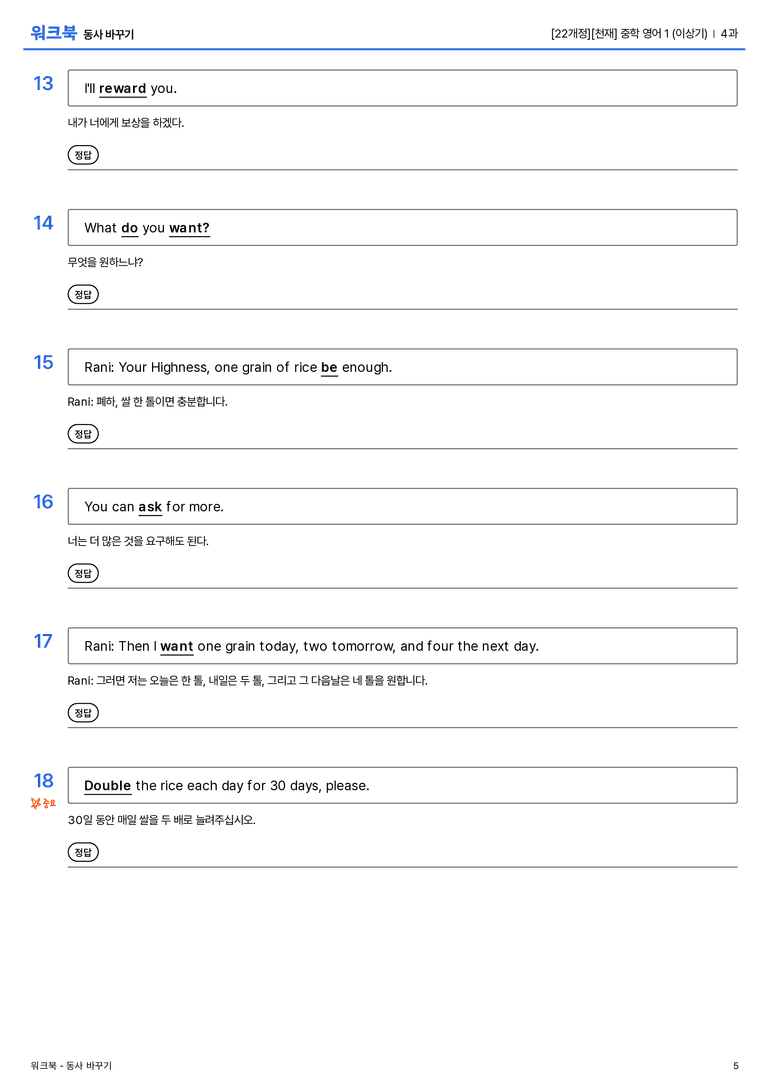
Task: Click the underlined verb be
Action: [x=329, y=367]
